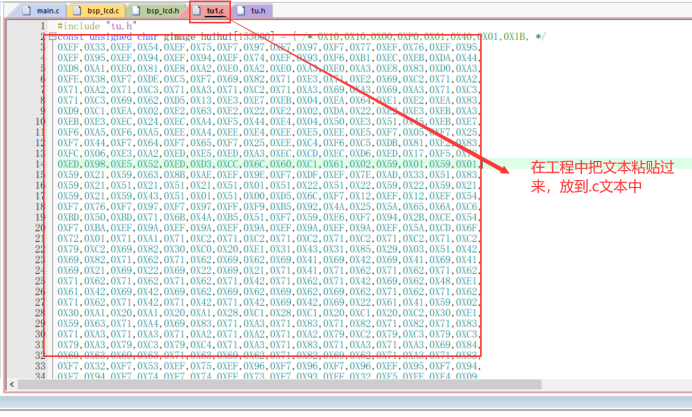This screenshot has width=692, height=417.
Task: Collapse the gImage_huihui array fold marker
Action: click(x=52, y=37)
